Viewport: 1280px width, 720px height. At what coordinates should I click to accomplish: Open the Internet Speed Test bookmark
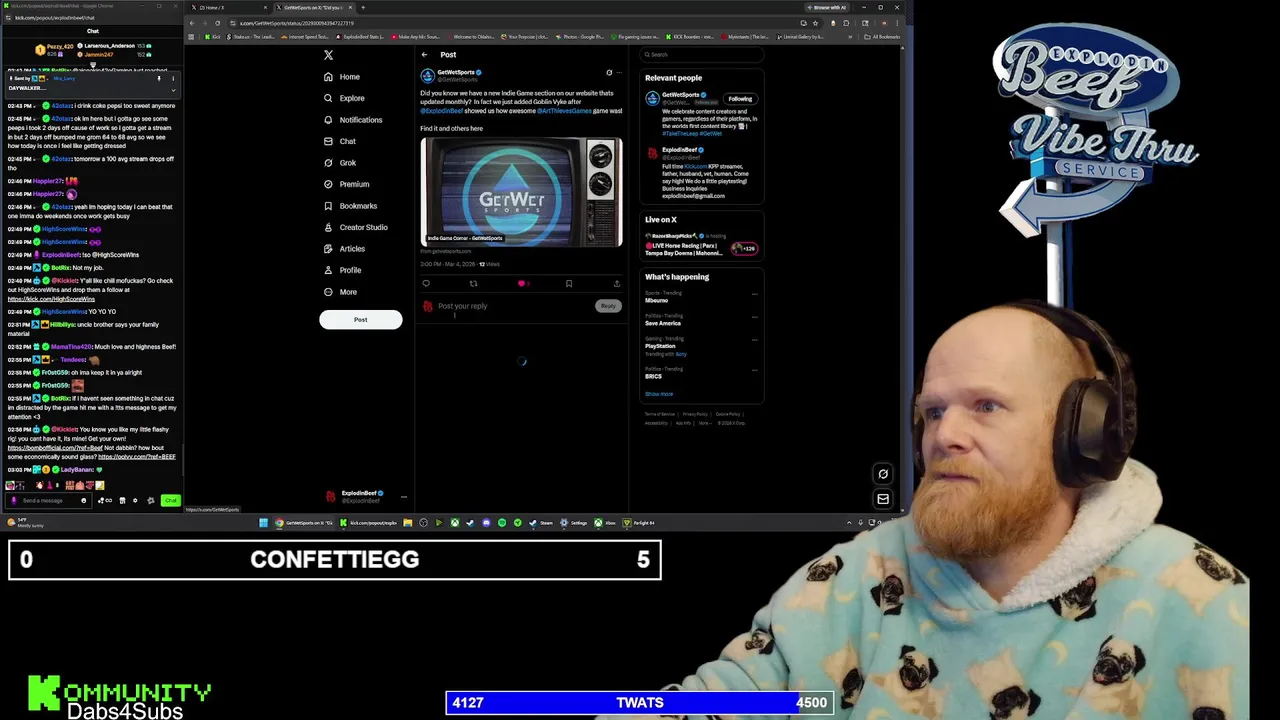tap(305, 37)
